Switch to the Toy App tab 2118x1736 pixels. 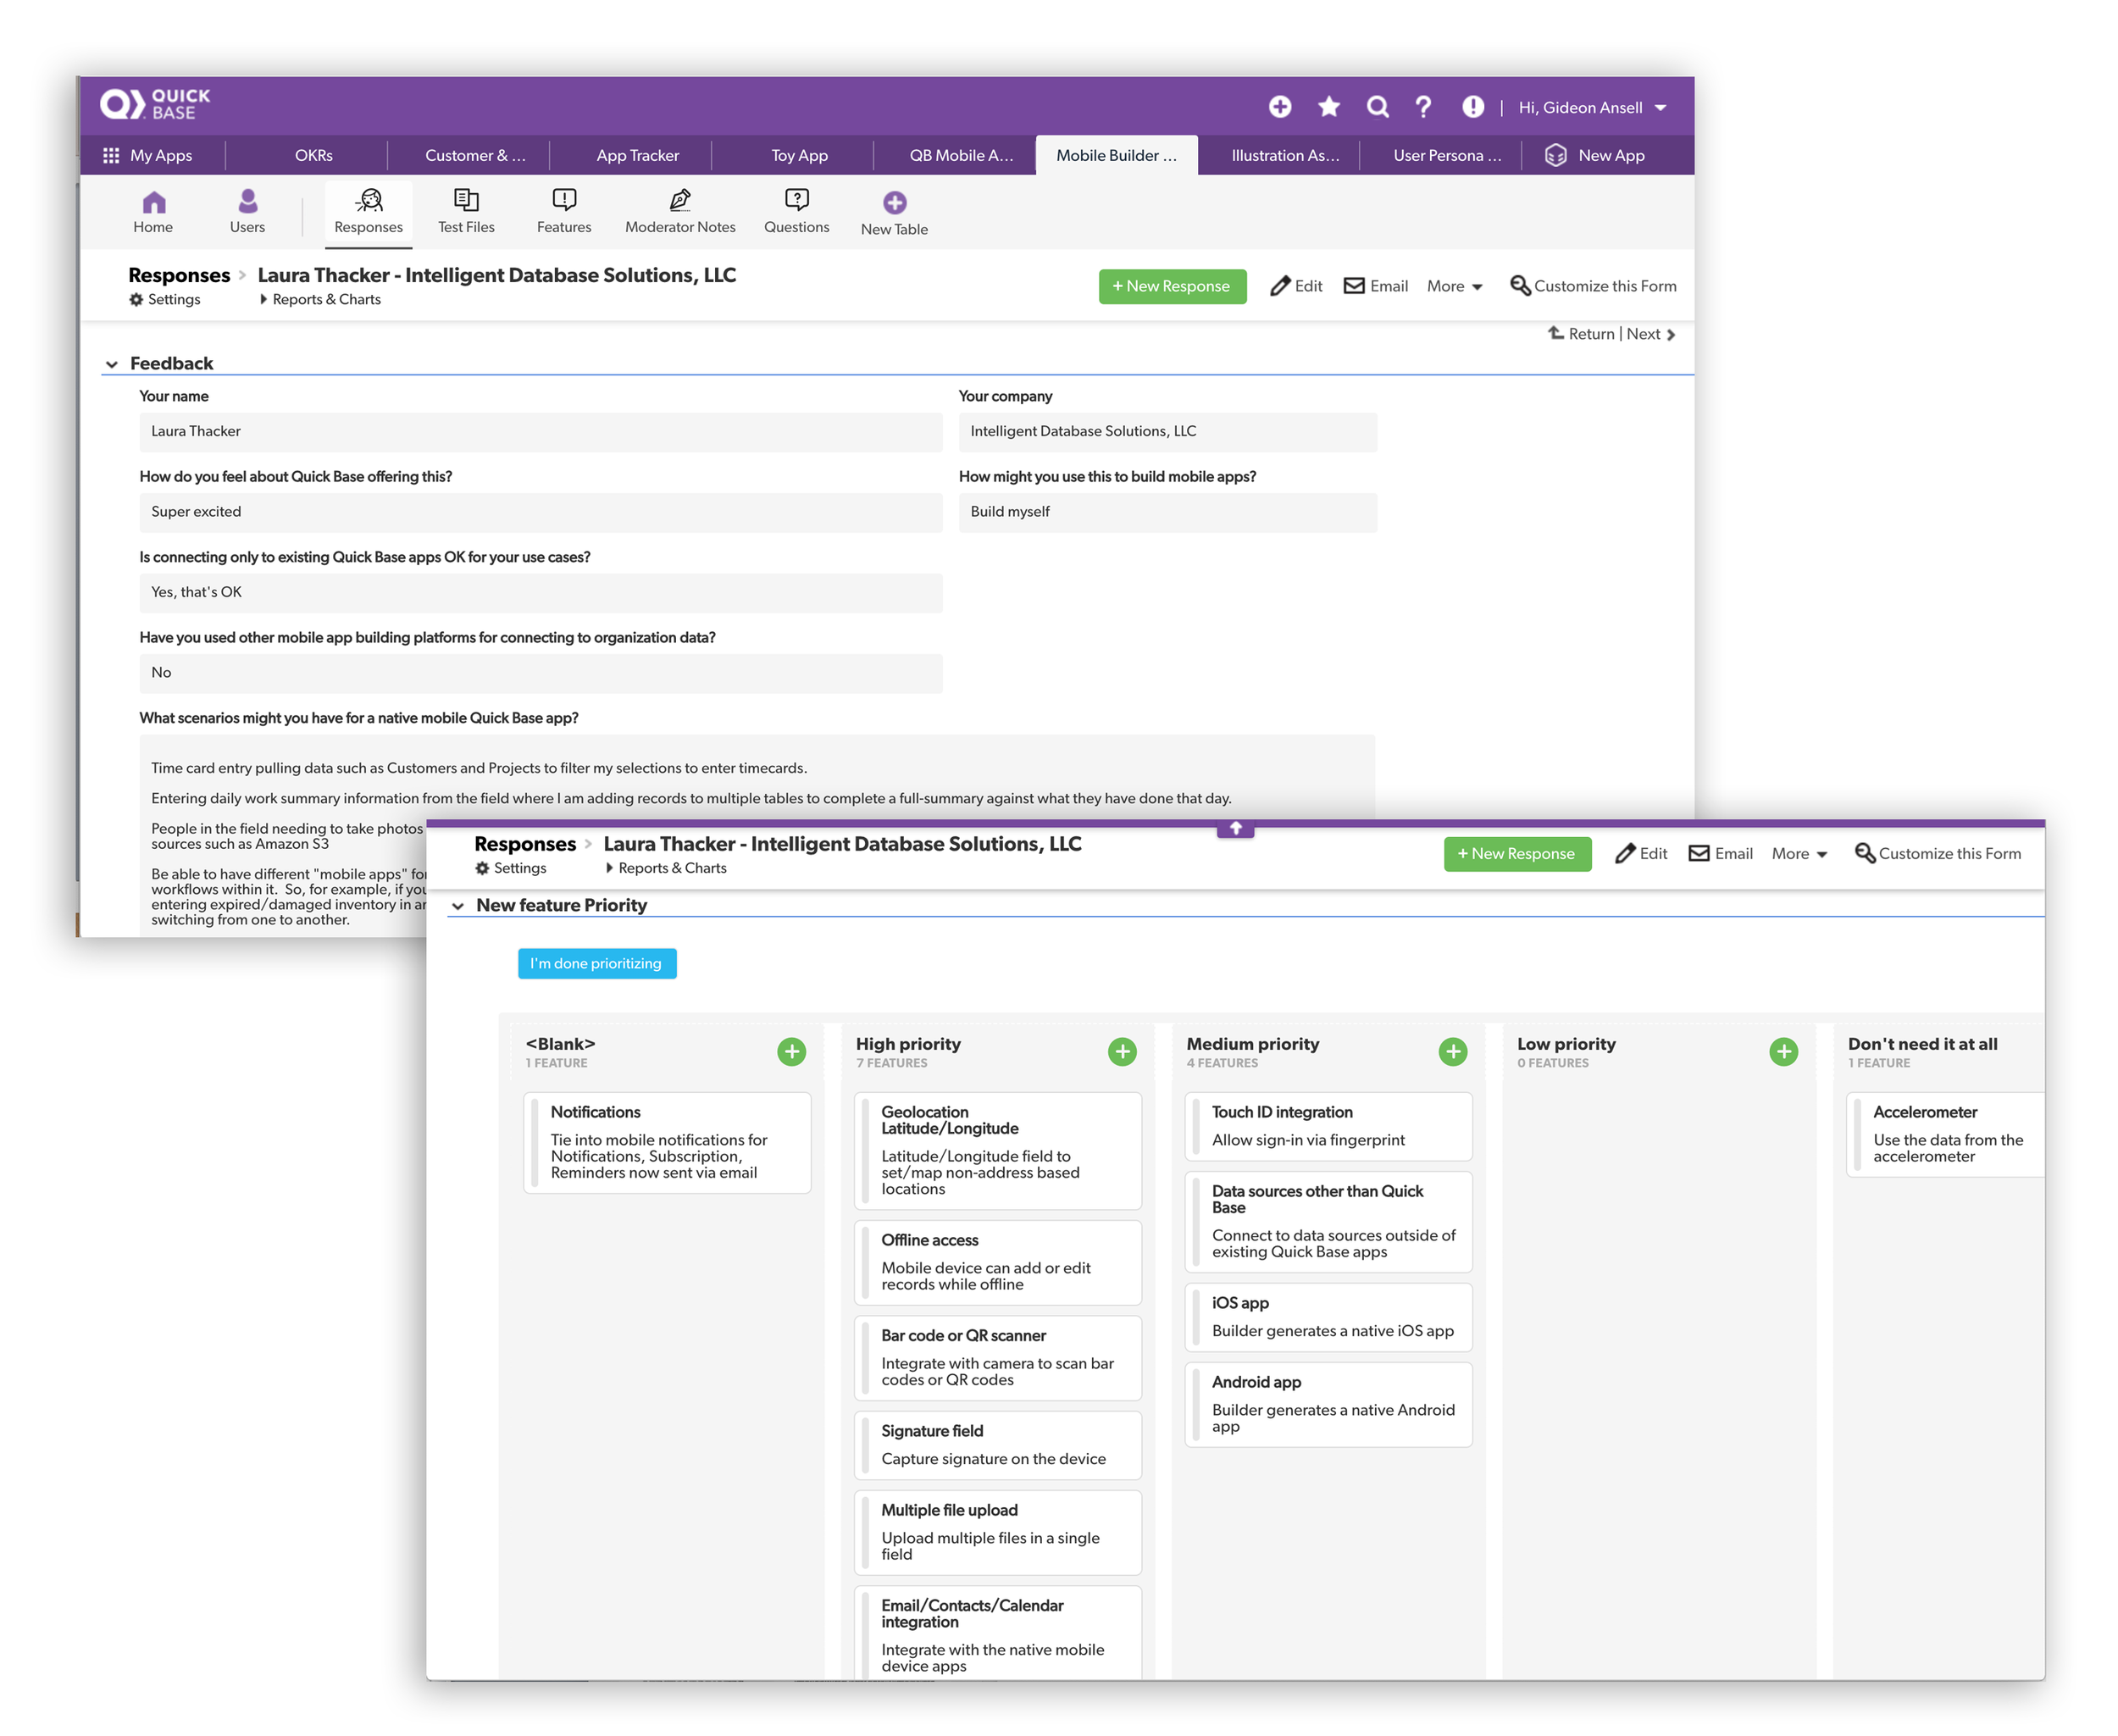799,155
